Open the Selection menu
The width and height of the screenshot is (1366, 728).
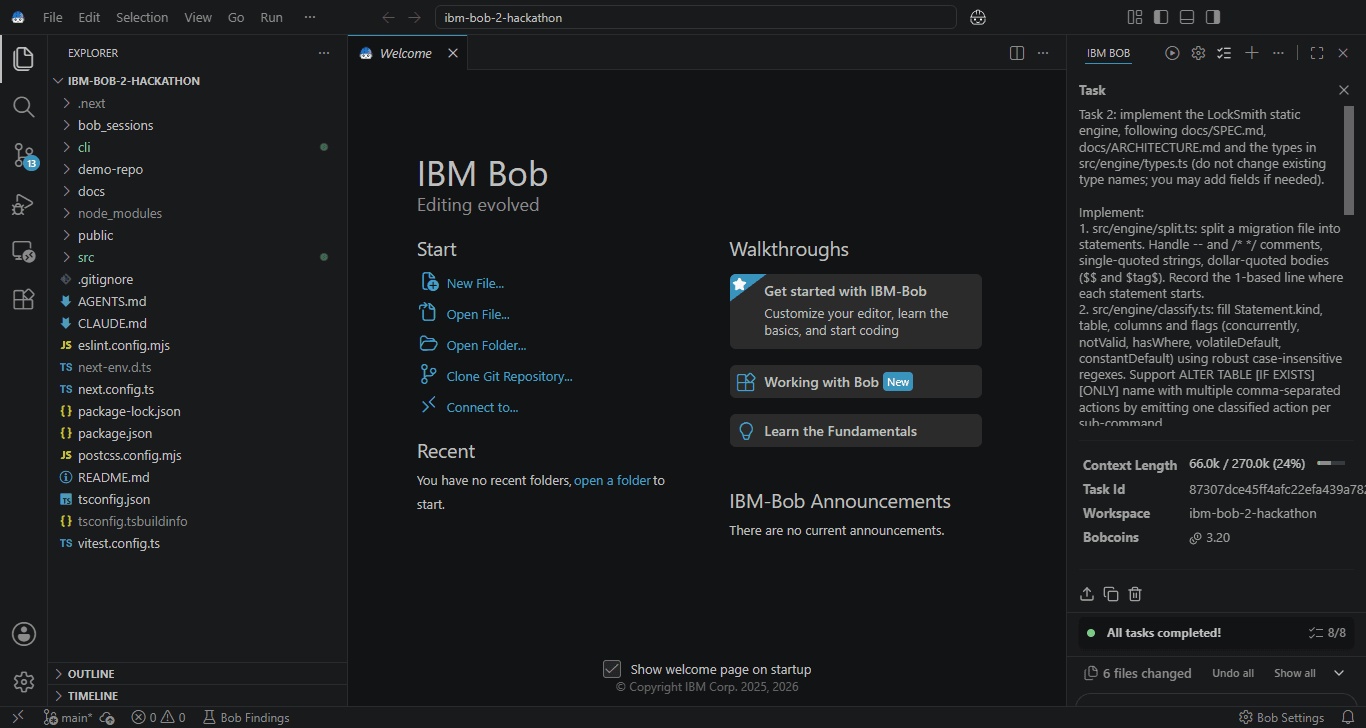(142, 17)
